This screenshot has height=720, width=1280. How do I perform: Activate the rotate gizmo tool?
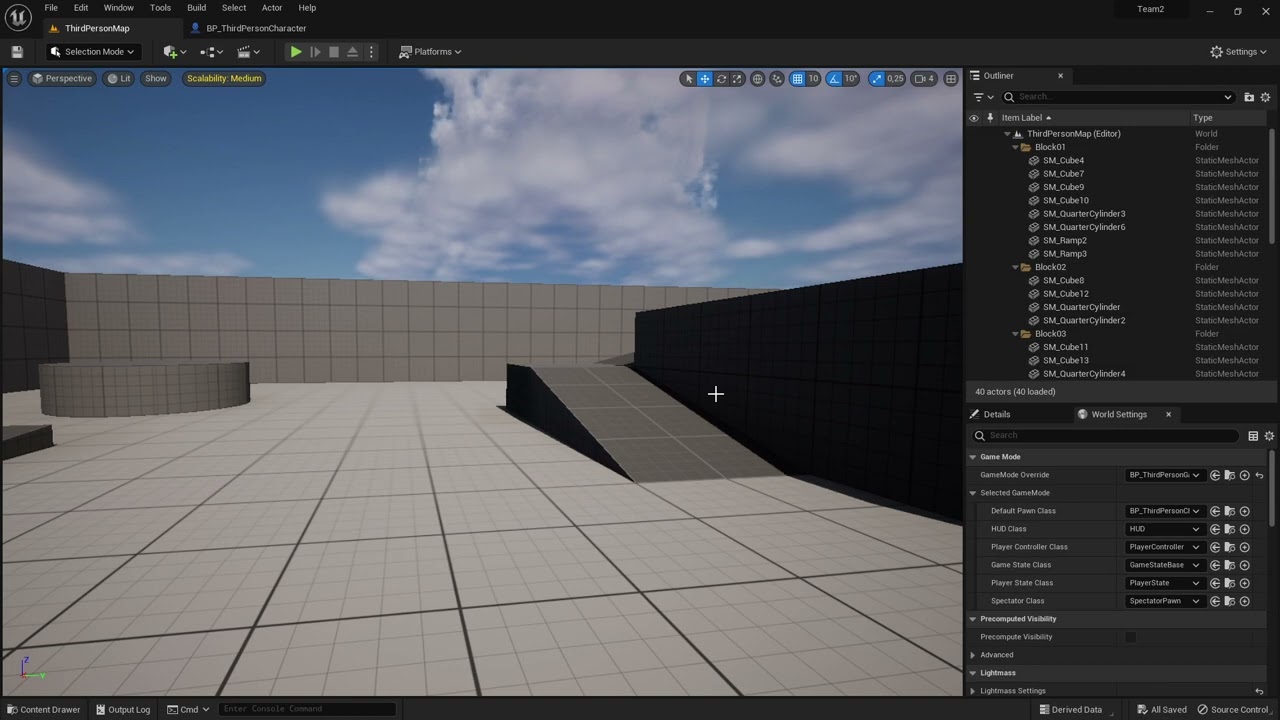721,79
